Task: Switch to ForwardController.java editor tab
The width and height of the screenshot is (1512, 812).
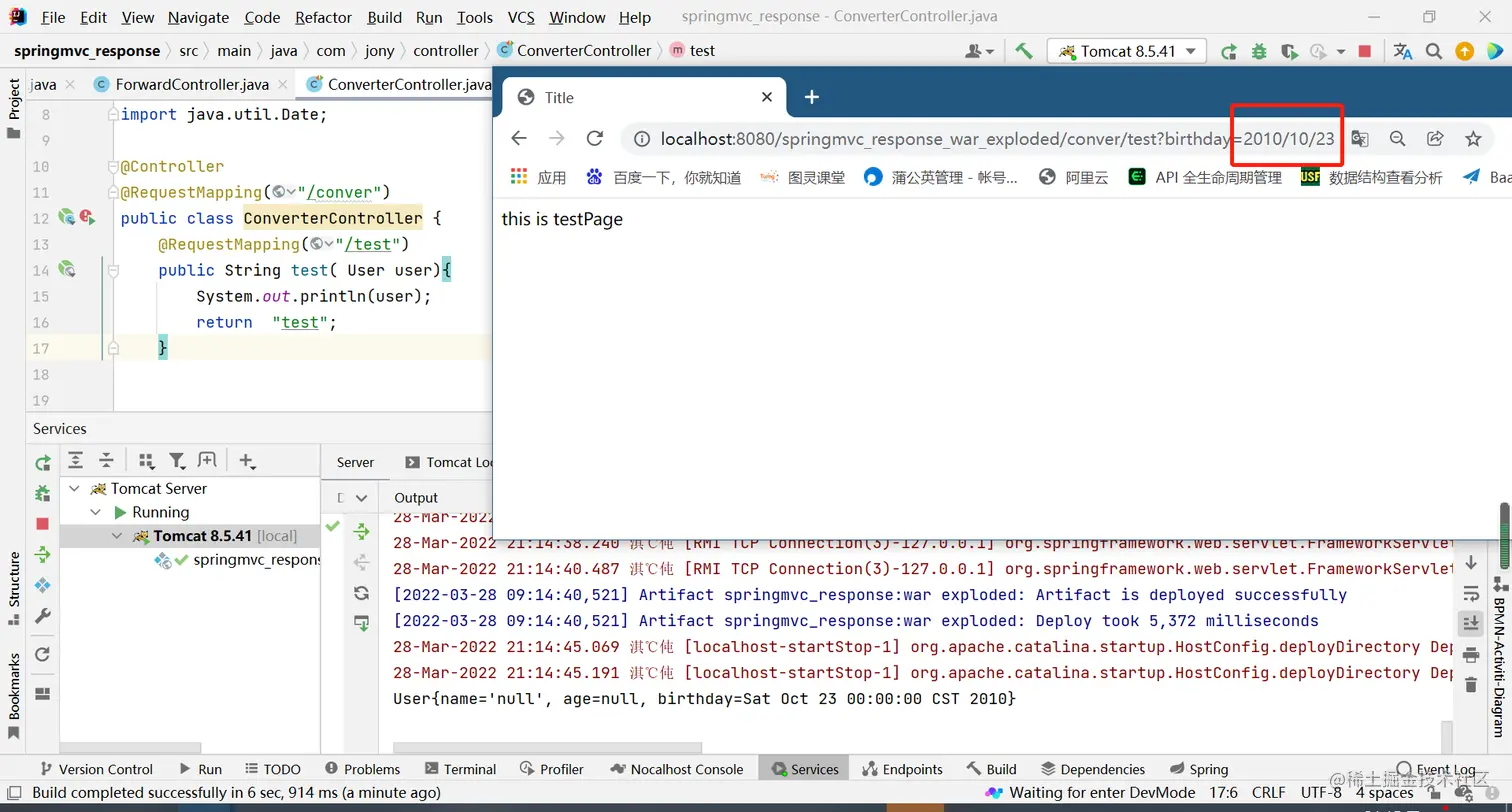Action: tap(191, 85)
